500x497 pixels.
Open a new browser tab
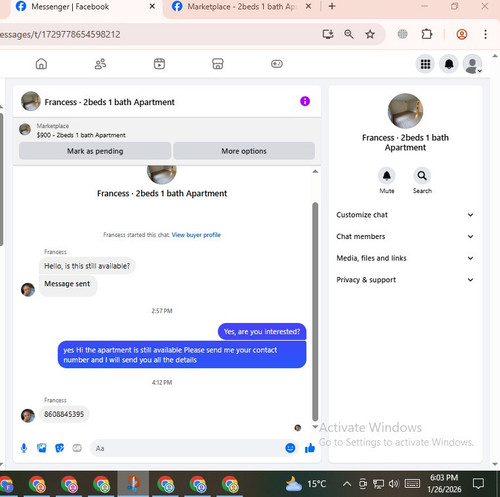point(332,6)
